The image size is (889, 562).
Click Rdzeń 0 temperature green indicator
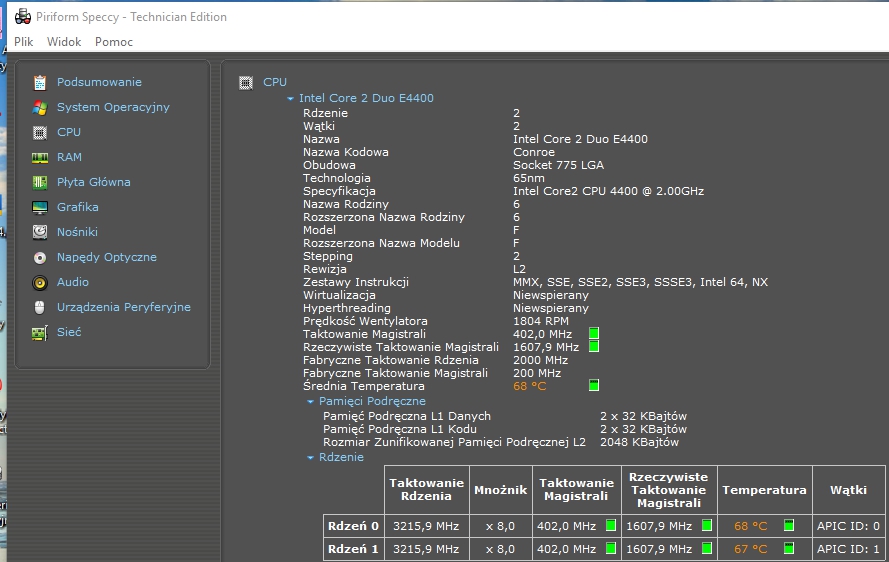[789, 525]
